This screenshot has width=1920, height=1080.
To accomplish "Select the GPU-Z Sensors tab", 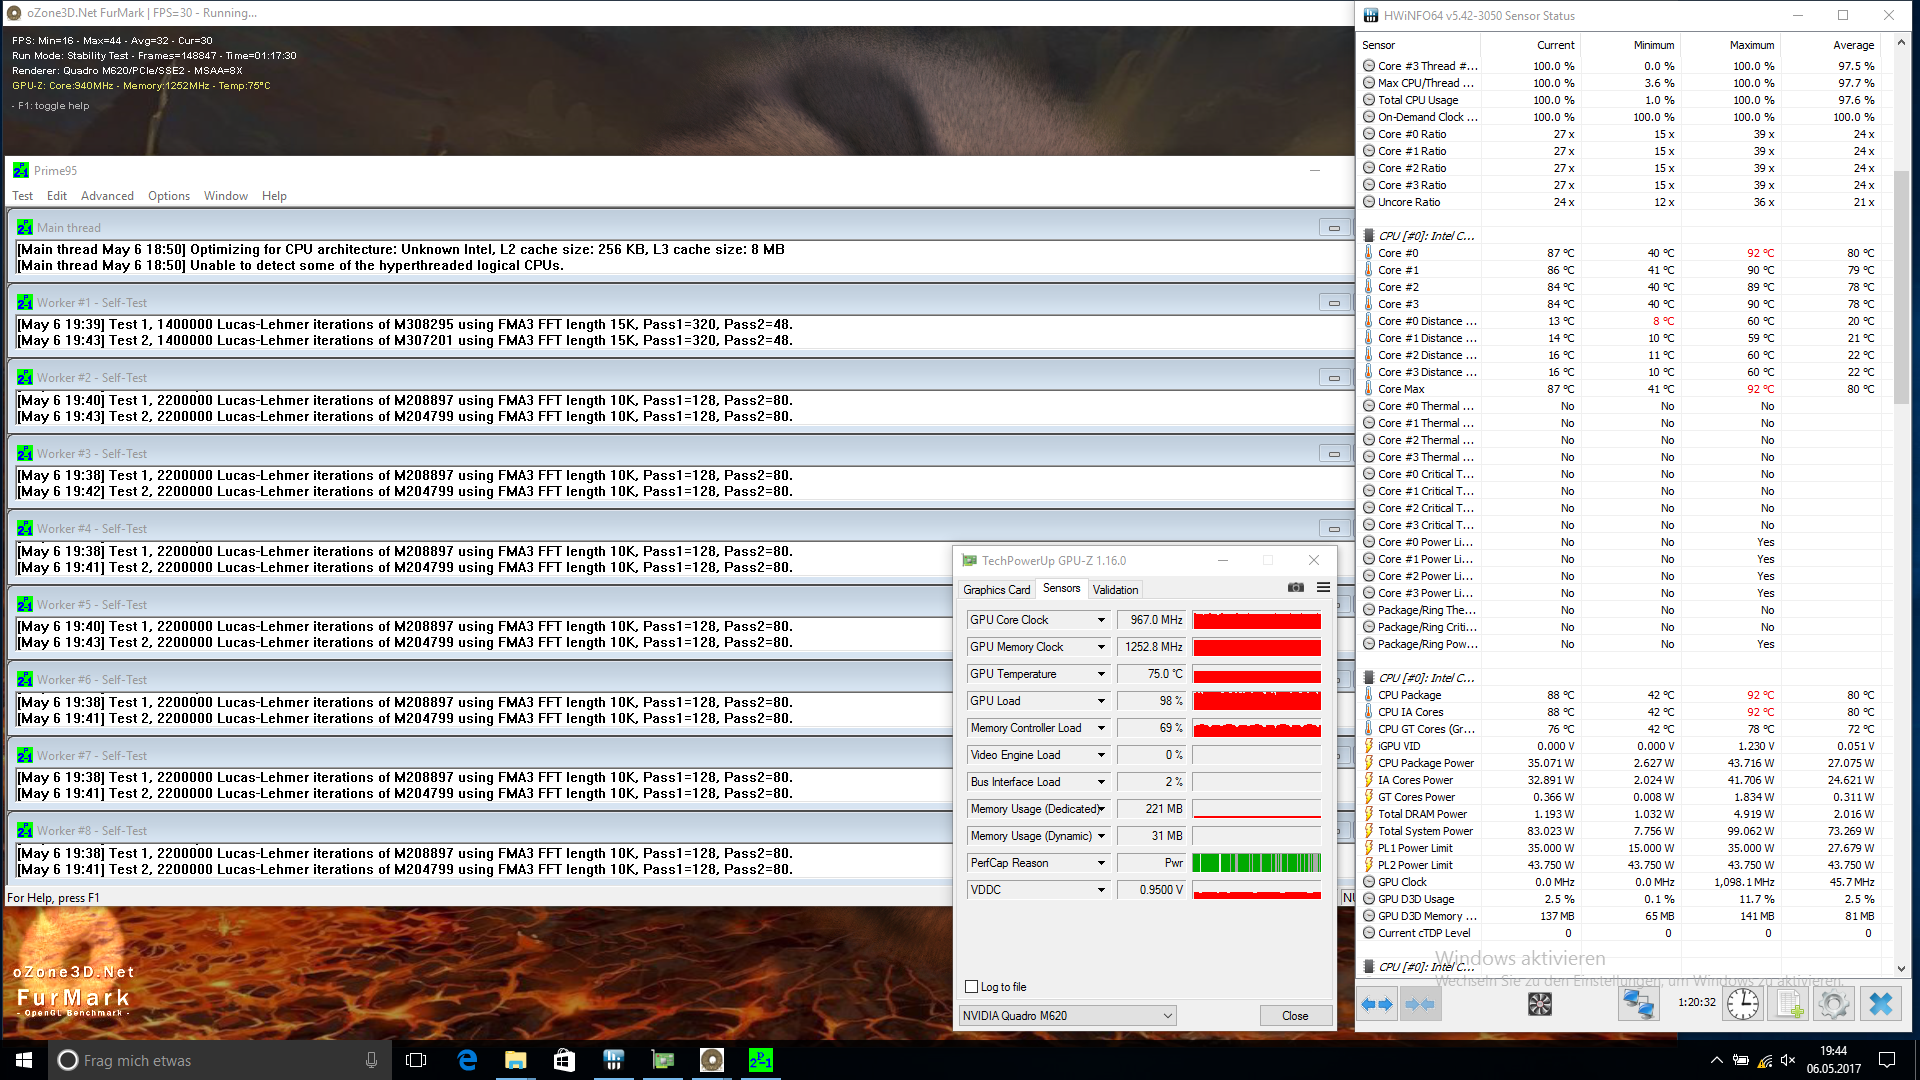I will [x=1061, y=588].
